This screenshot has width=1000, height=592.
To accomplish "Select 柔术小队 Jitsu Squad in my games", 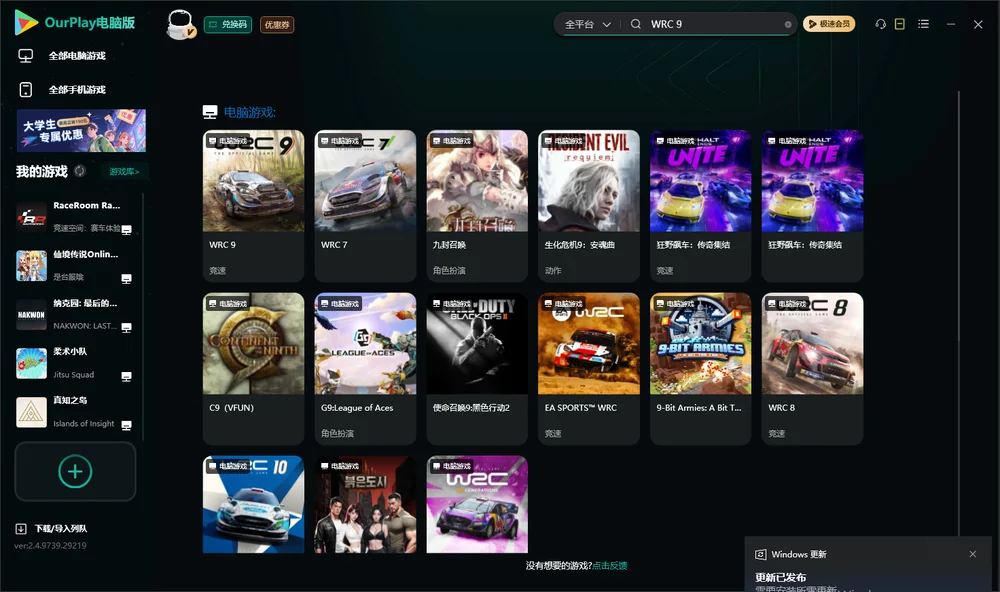I will point(75,364).
